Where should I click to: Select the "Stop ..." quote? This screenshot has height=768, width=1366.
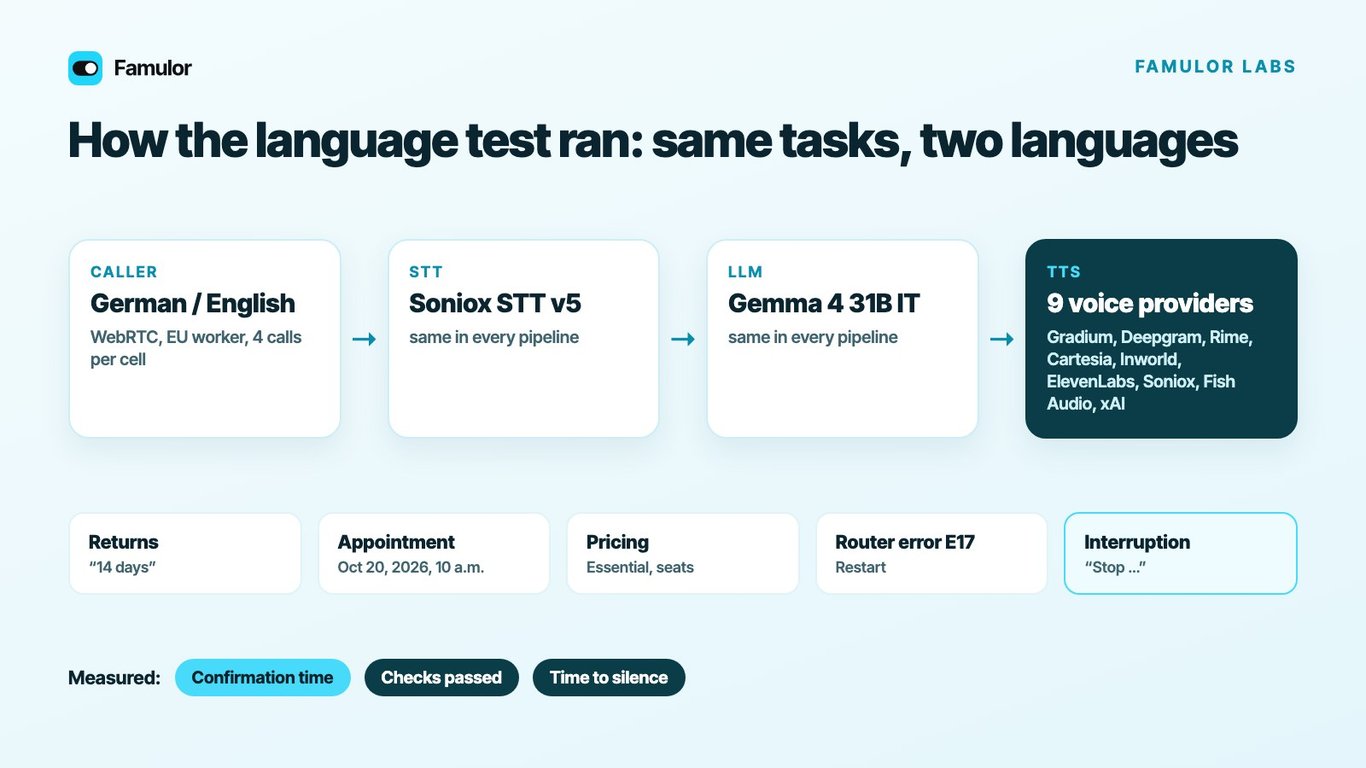pyautogui.click(x=1115, y=567)
